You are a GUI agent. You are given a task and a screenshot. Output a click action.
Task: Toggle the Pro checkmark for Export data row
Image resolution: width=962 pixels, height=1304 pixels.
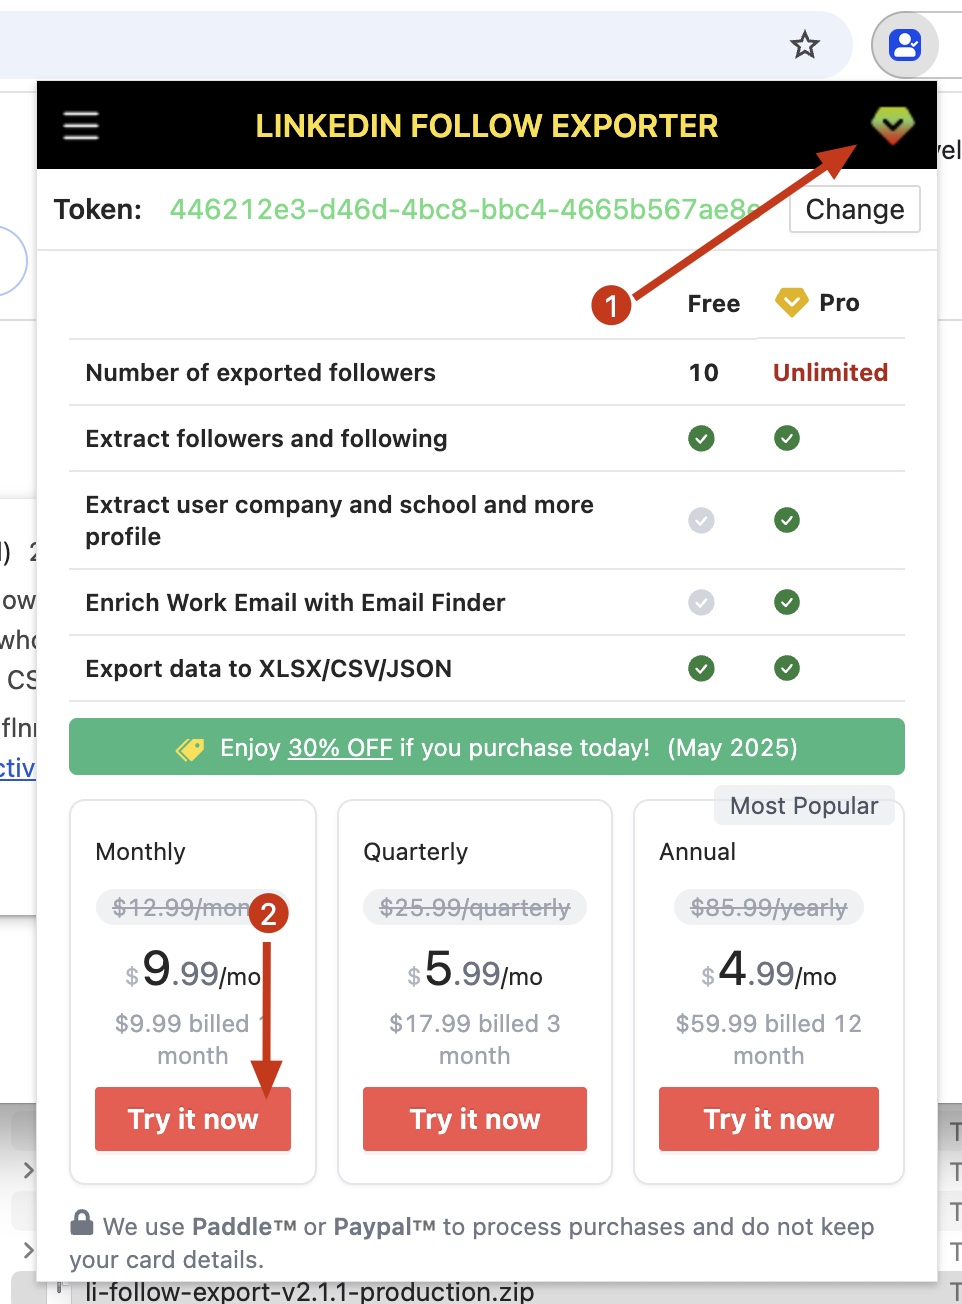pos(787,668)
